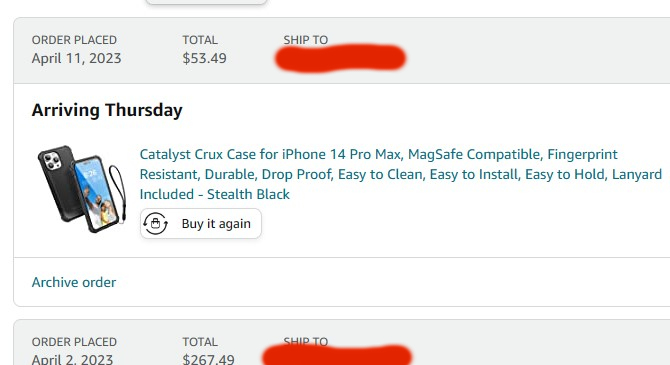Click the Buy it again circular-arrows bag icon
Viewport: 670px width, 365px height.
(x=155, y=224)
